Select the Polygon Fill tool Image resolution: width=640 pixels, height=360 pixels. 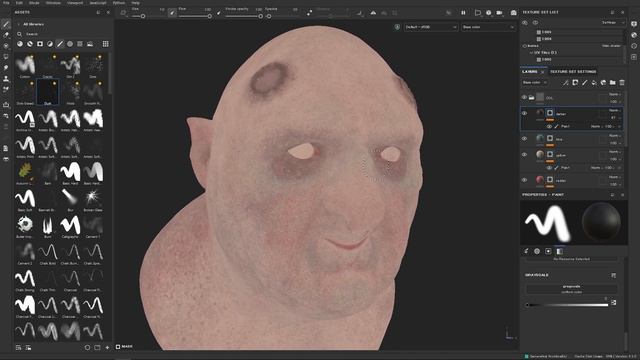6,57
